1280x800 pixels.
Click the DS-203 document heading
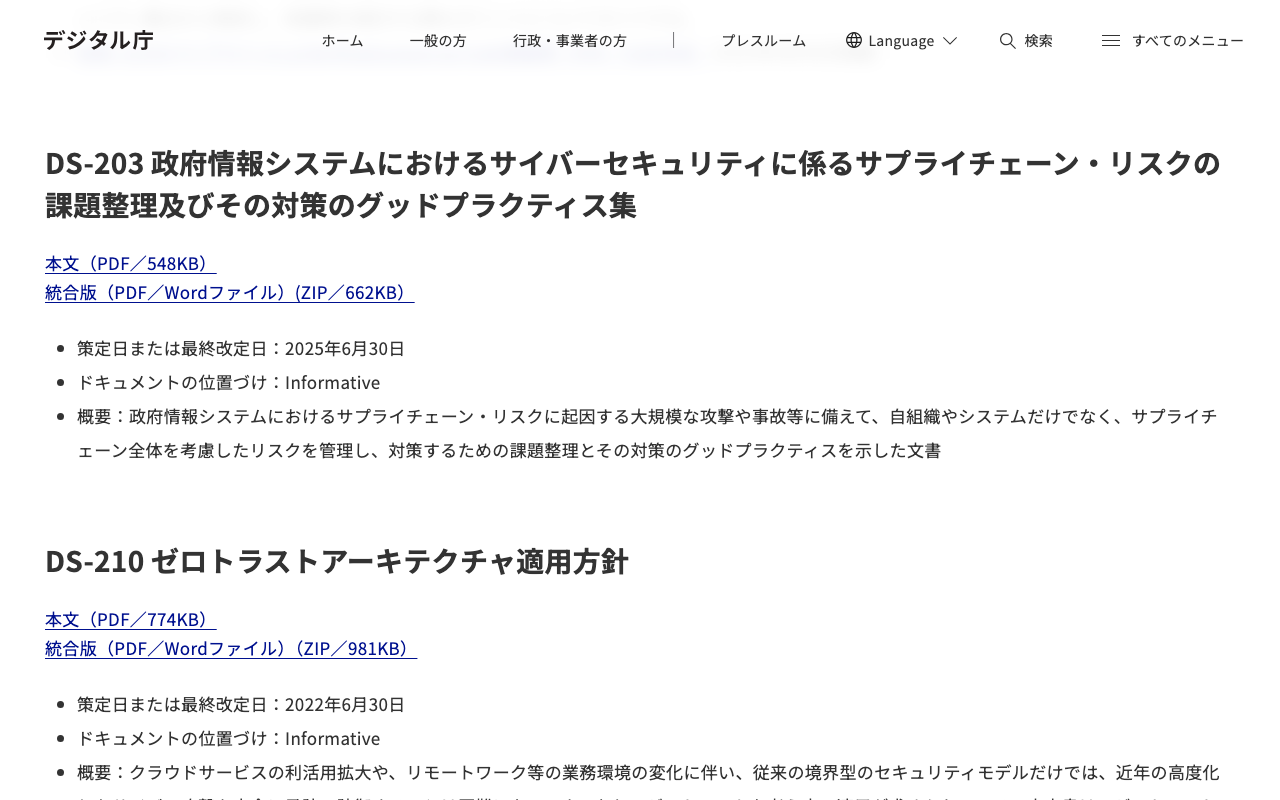coord(633,184)
